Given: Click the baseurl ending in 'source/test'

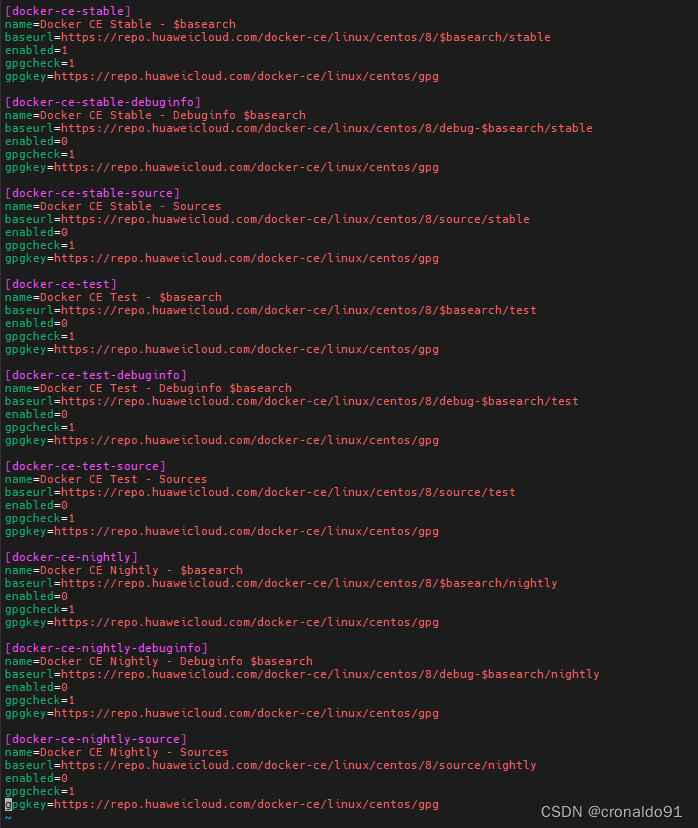Looking at the screenshot, I should (x=260, y=492).
